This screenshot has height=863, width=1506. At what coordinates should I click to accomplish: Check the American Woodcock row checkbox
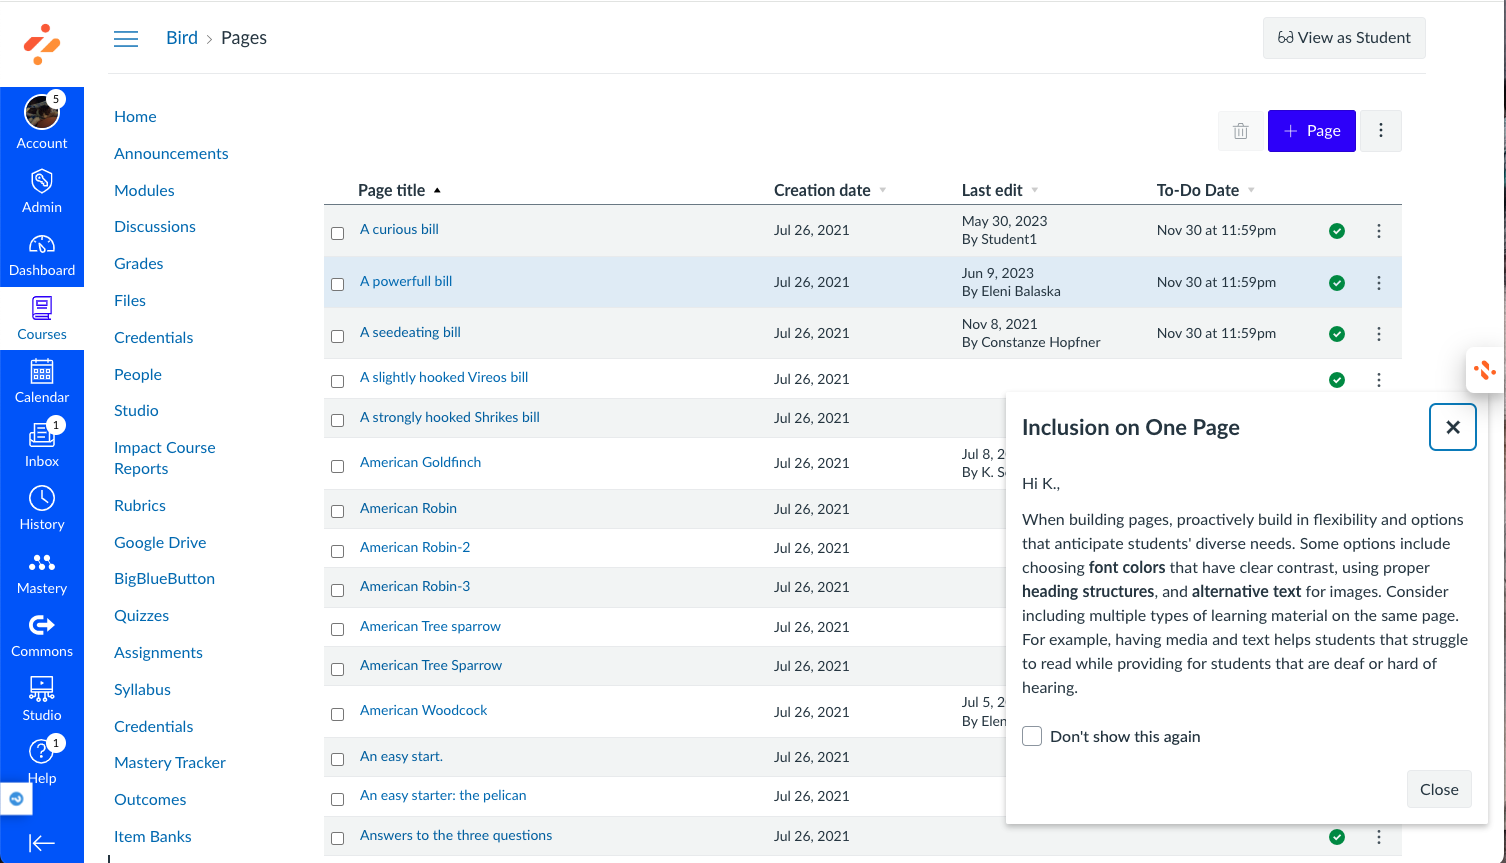(x=338, y=714)
